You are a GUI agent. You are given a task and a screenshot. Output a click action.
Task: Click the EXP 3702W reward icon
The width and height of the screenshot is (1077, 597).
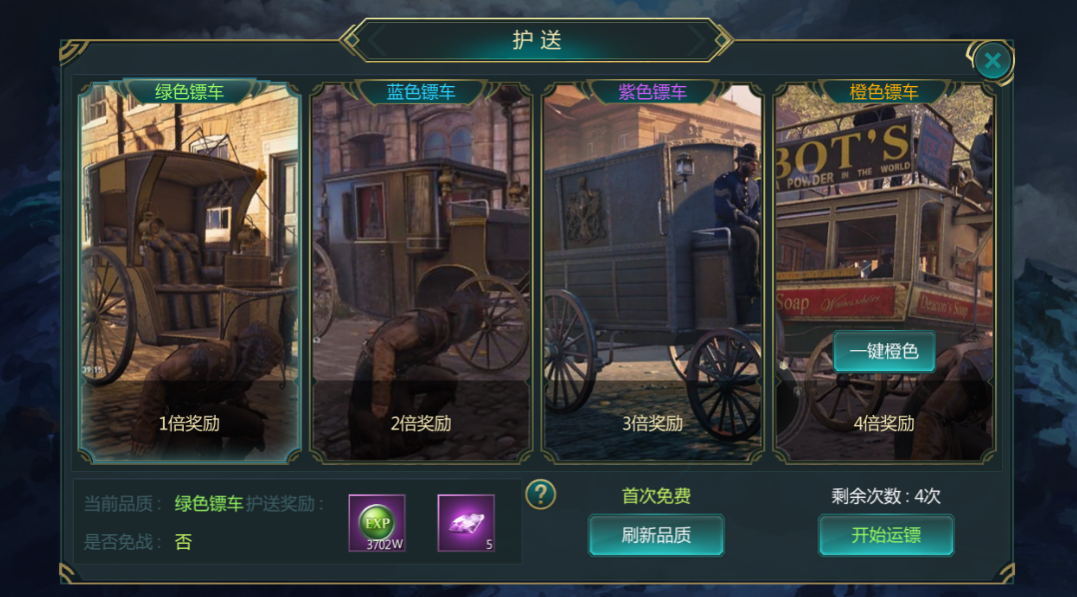coord(377,523)
